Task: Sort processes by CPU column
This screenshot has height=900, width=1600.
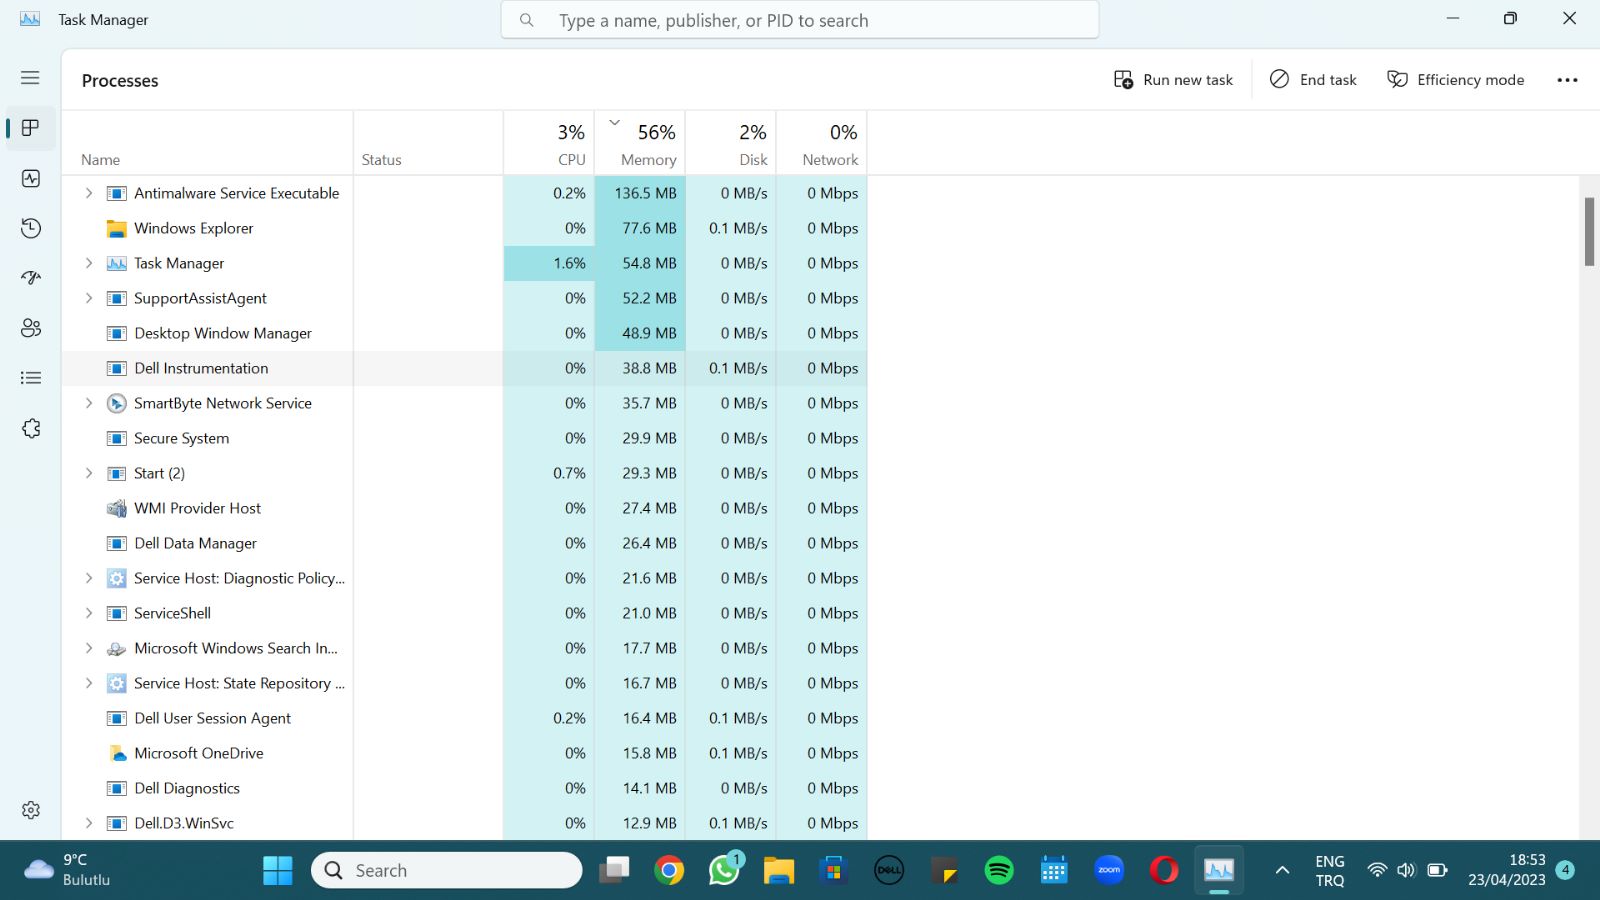Action: (549, 143)
